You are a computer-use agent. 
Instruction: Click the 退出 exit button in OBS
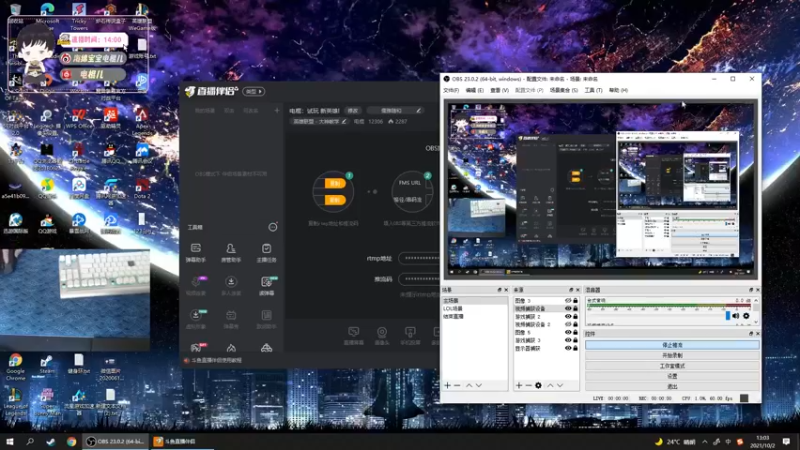(x=672, y=387)
